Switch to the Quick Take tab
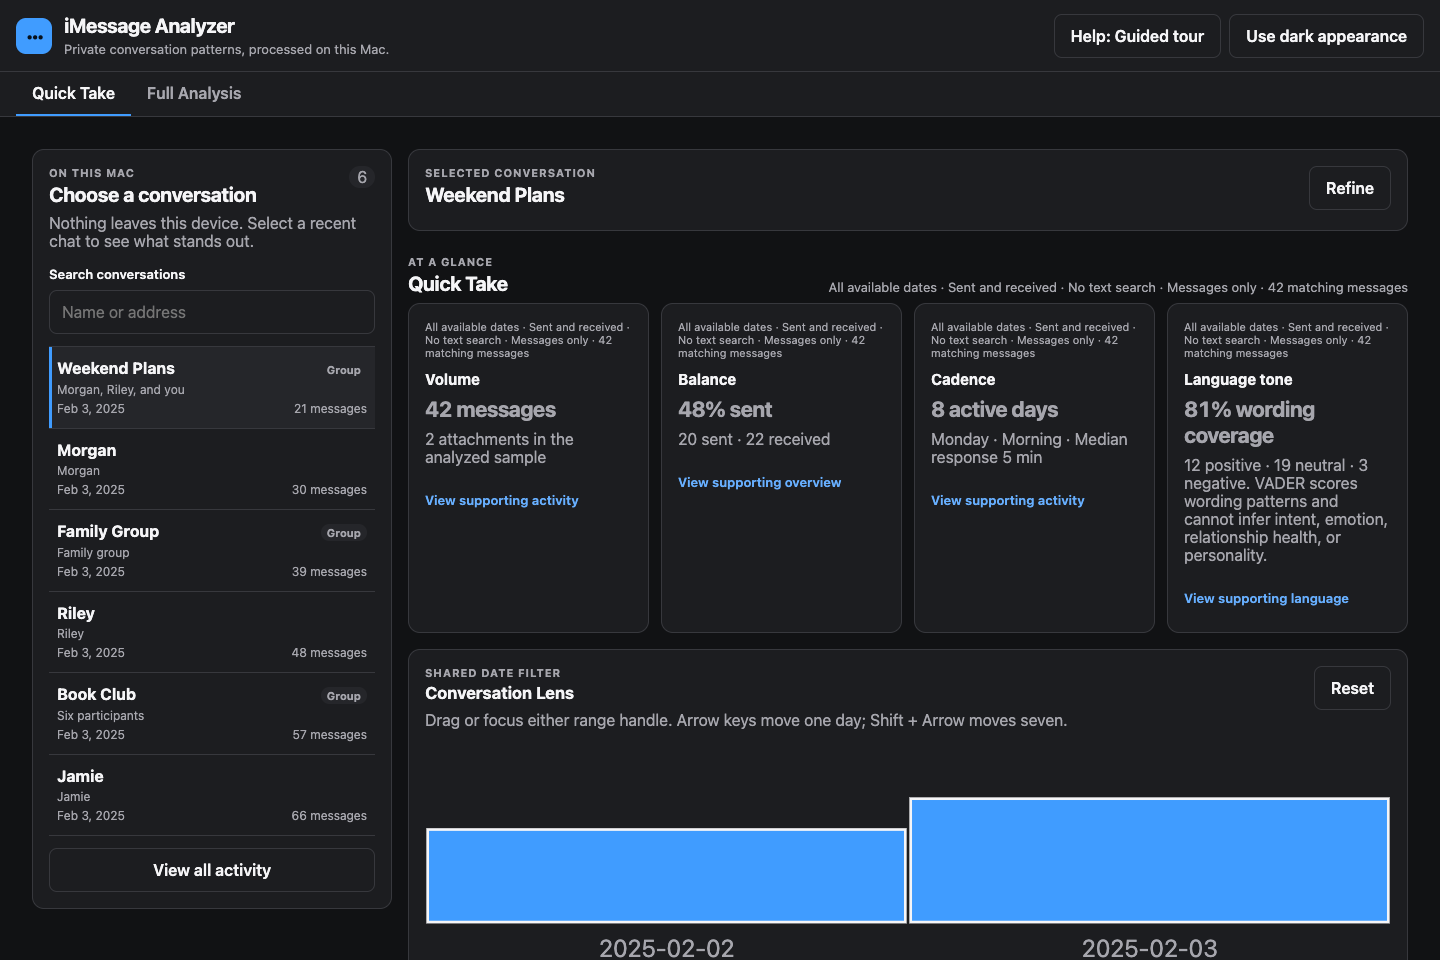The image size is (1440, 960). [73, 93]
